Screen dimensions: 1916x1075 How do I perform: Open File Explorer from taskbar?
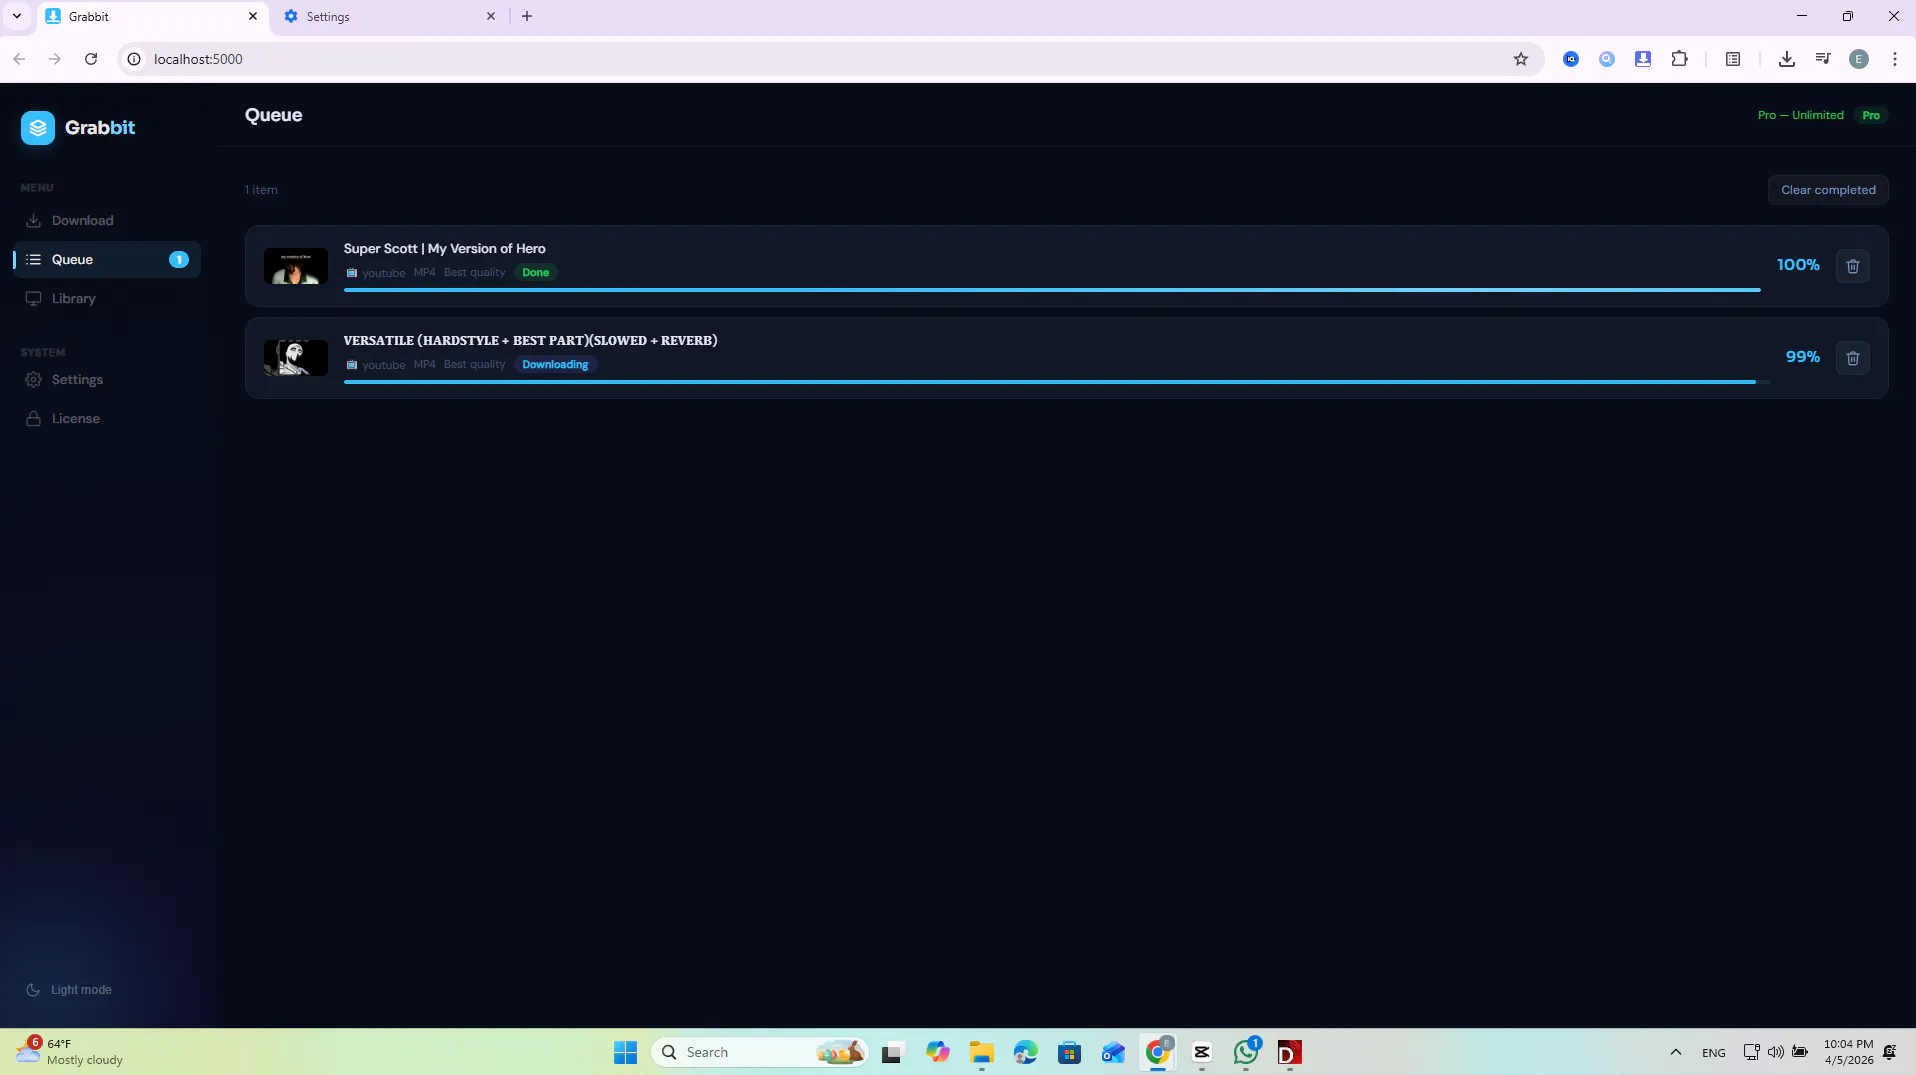click(981, 1053)
